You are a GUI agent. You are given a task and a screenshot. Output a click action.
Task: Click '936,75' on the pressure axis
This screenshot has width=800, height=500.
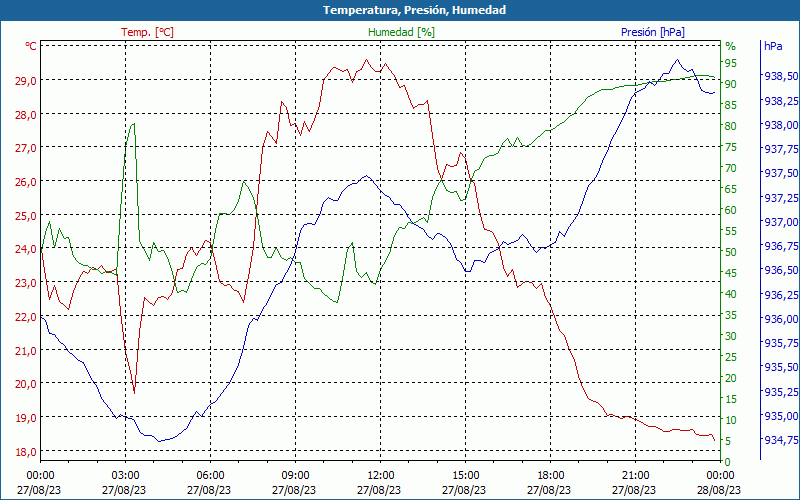781,246
